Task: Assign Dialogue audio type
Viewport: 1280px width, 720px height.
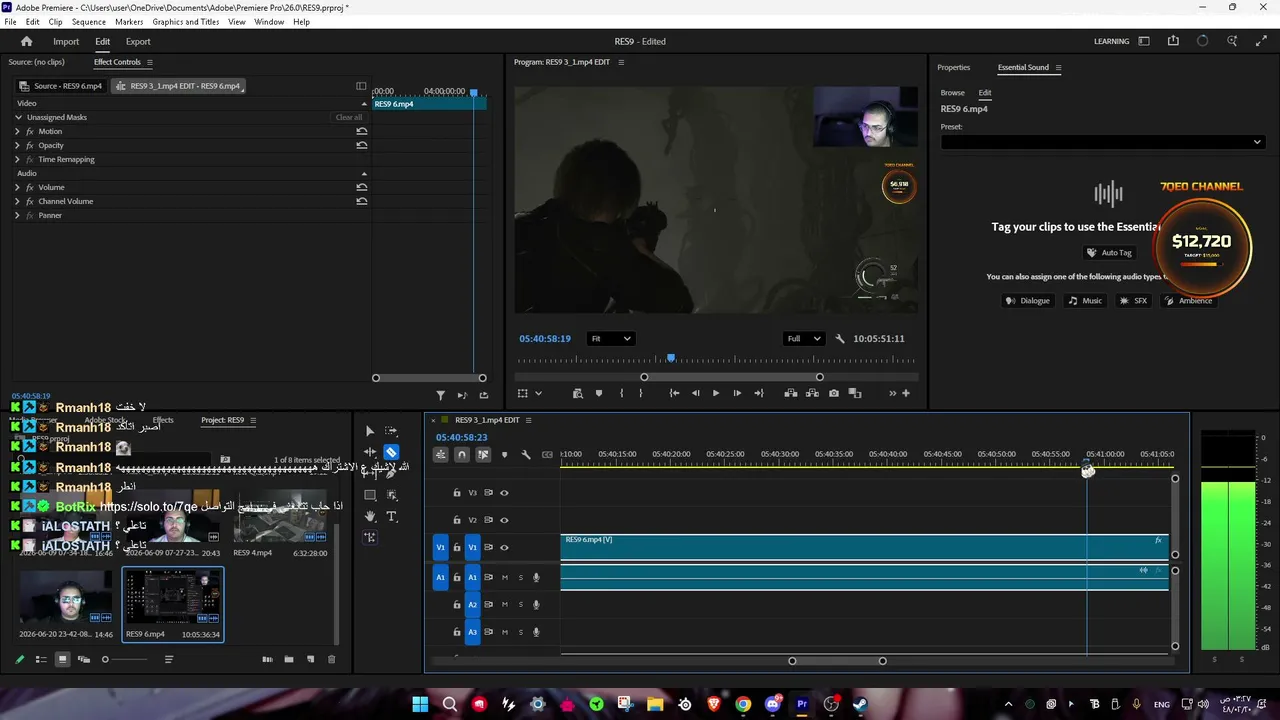Action: pyautogui.click(x=1028, y=301)
